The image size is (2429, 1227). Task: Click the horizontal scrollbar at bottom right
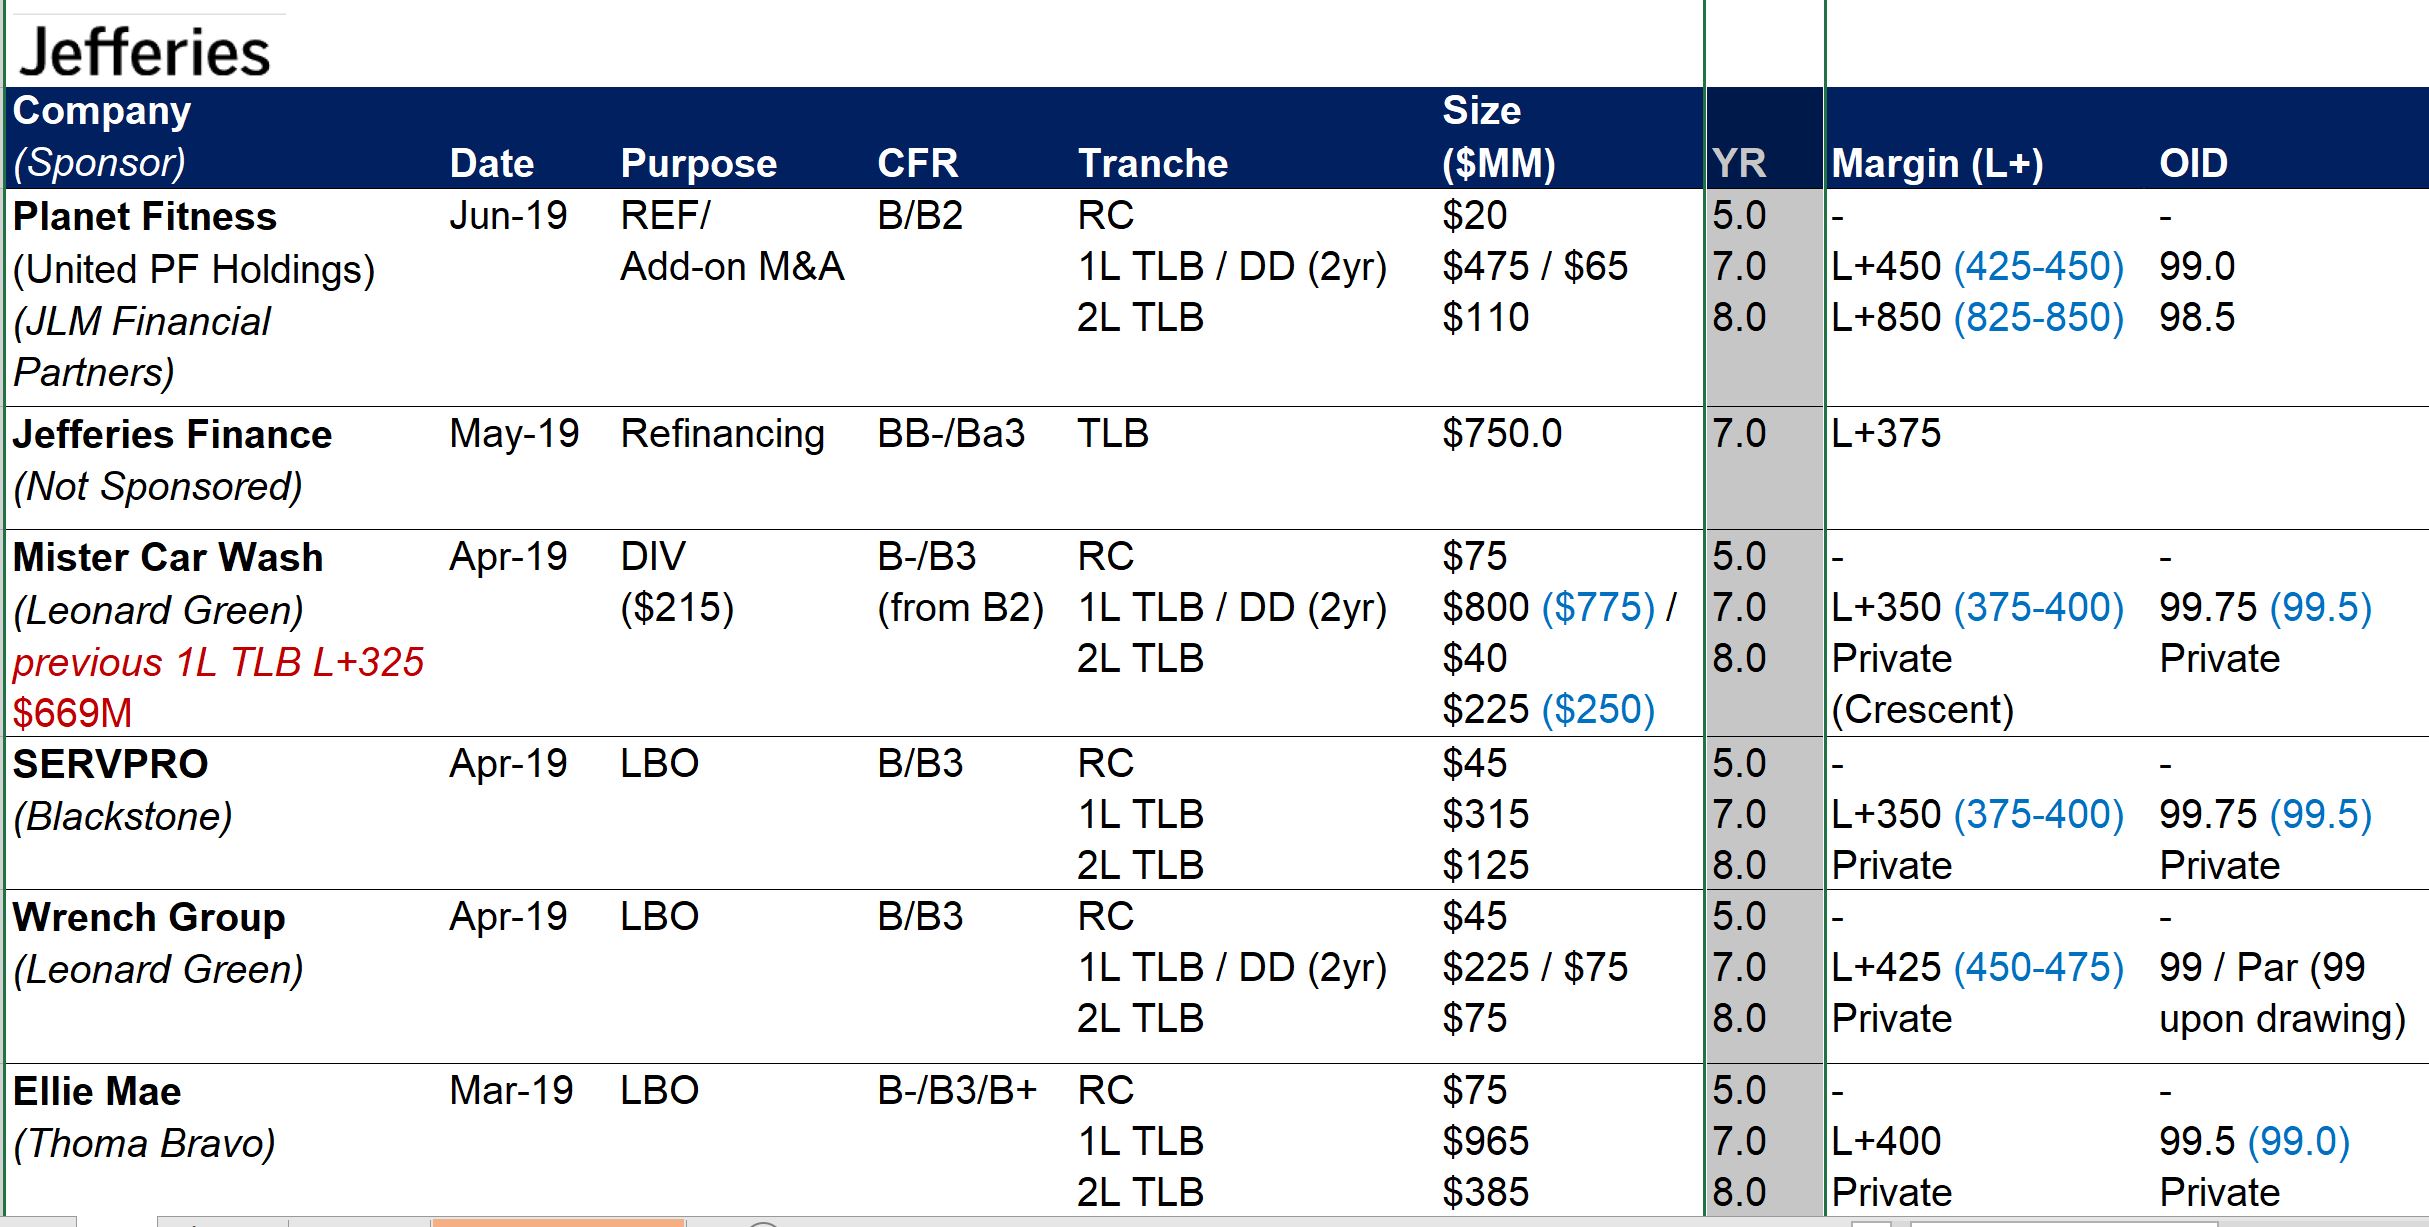[2063, 1223]
